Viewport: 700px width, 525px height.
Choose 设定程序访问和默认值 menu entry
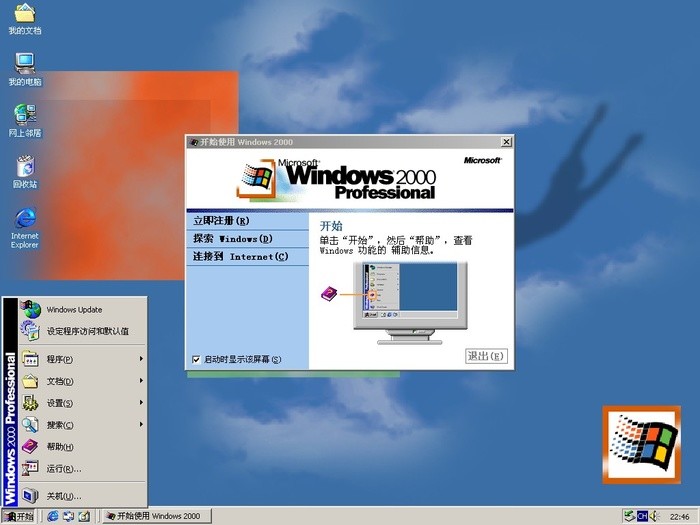click(x=83, y=331)
